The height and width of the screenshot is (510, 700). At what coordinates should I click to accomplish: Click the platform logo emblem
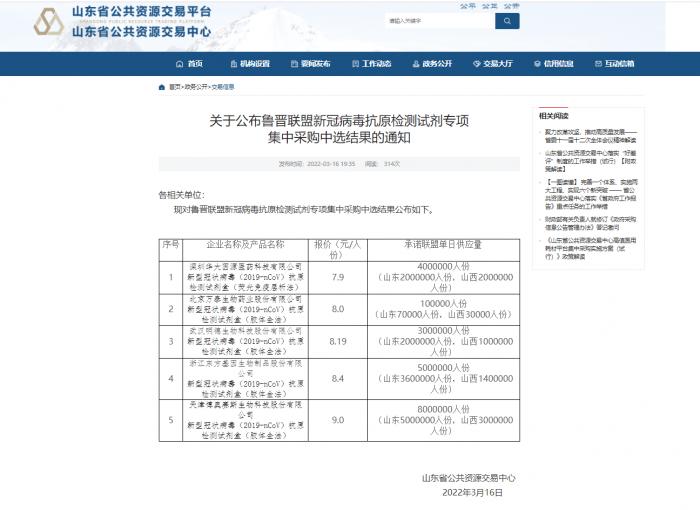[x=48, y=21]
